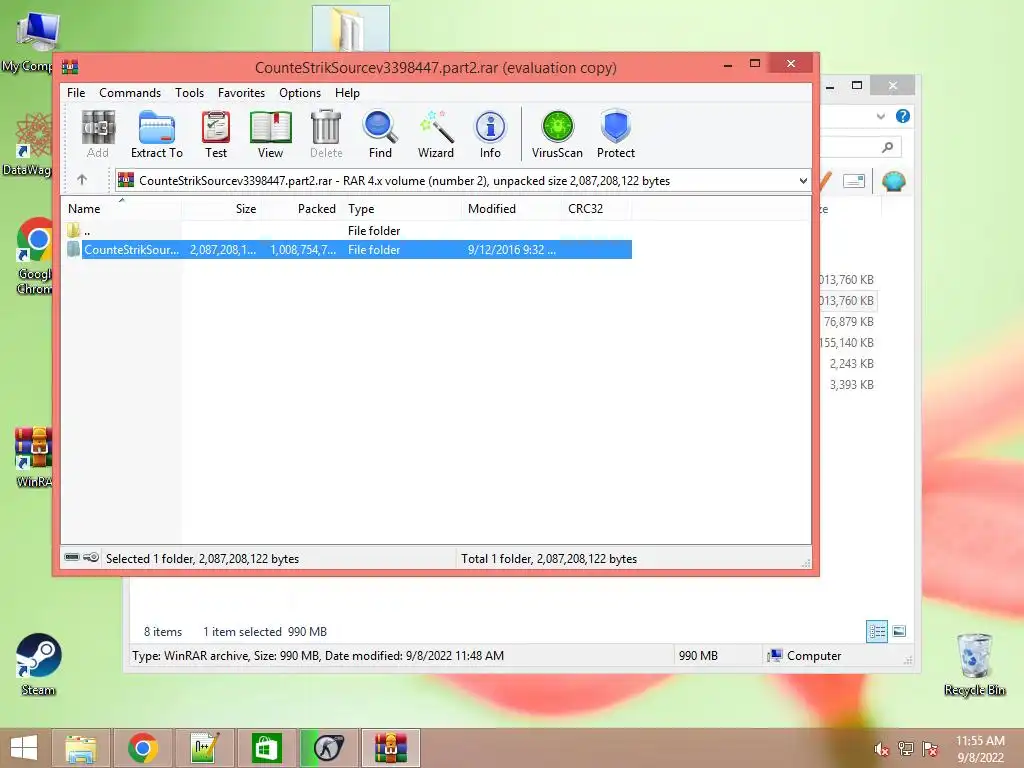Open the Favorites menu
The width and height of the screenshot is (1024, 768).
242,93
